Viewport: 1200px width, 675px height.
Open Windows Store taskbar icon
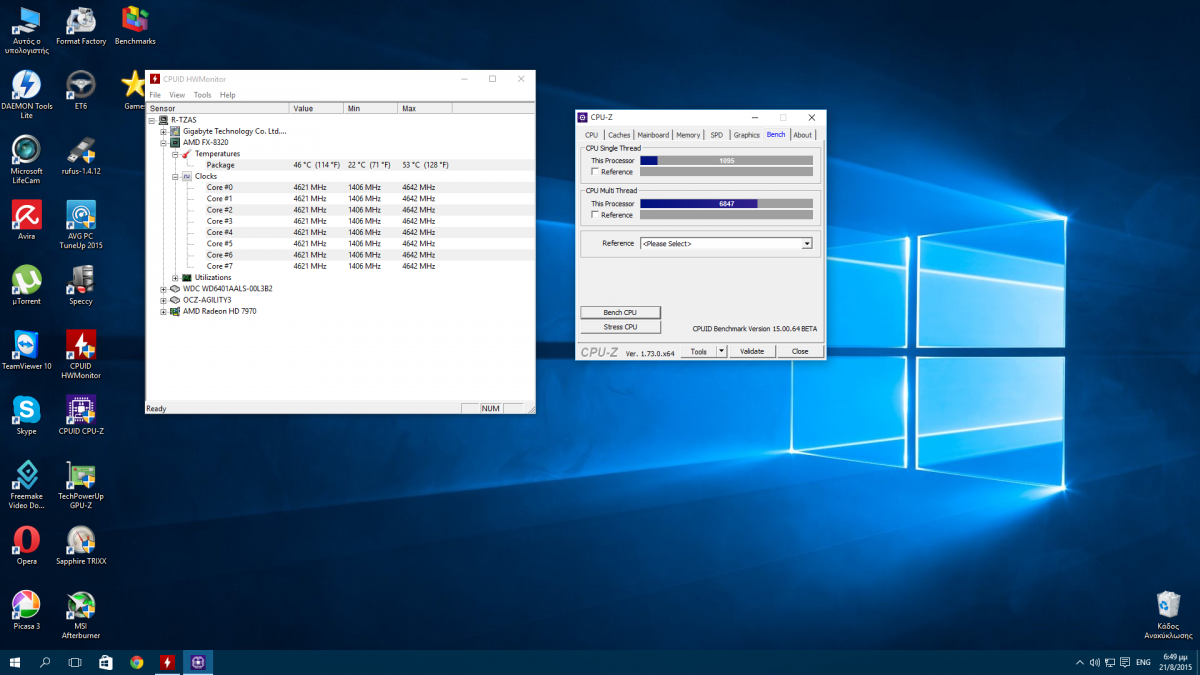pos(106,662)
